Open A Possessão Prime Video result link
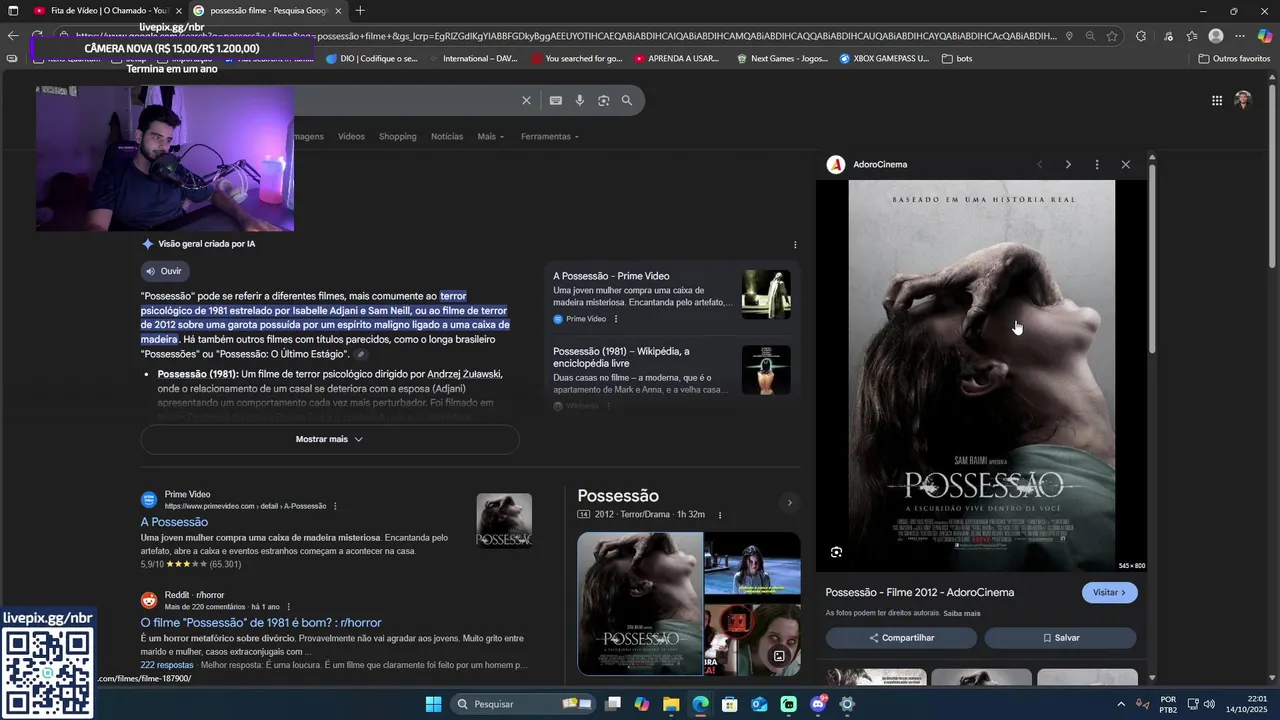This screenshot has height=720, width=1280. tap(174, 522)
